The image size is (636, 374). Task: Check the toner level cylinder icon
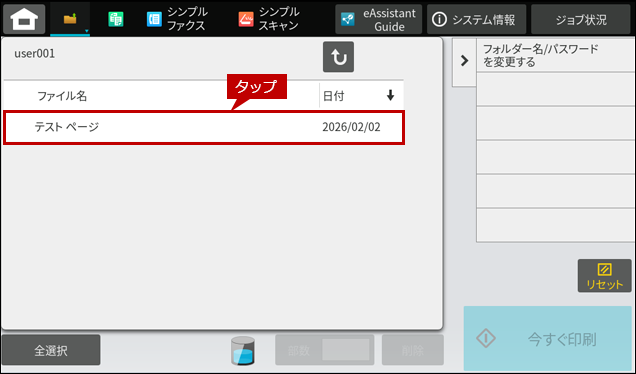(243, 350)
